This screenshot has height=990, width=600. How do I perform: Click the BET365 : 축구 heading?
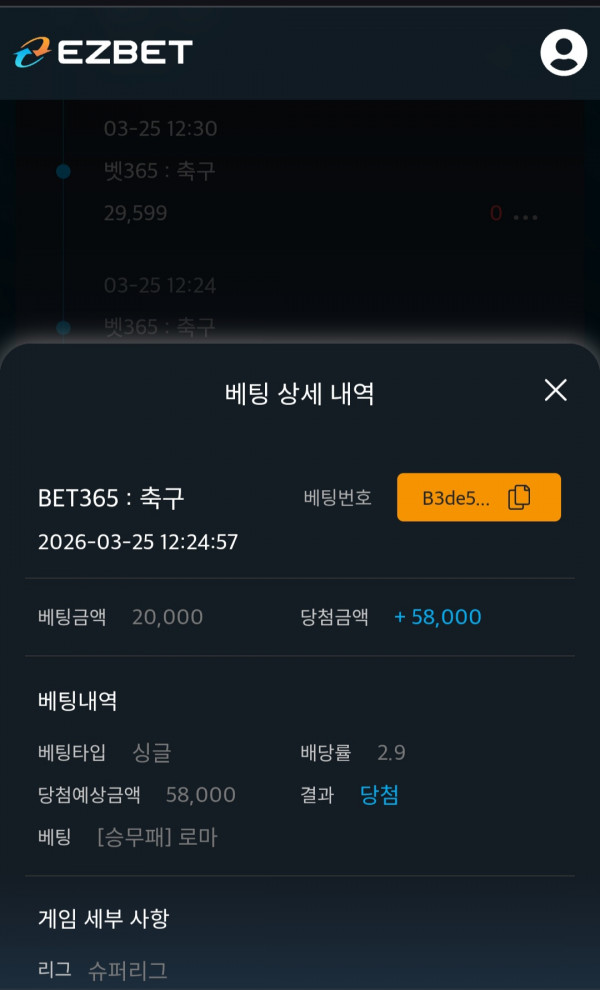(x=111, y=498)
